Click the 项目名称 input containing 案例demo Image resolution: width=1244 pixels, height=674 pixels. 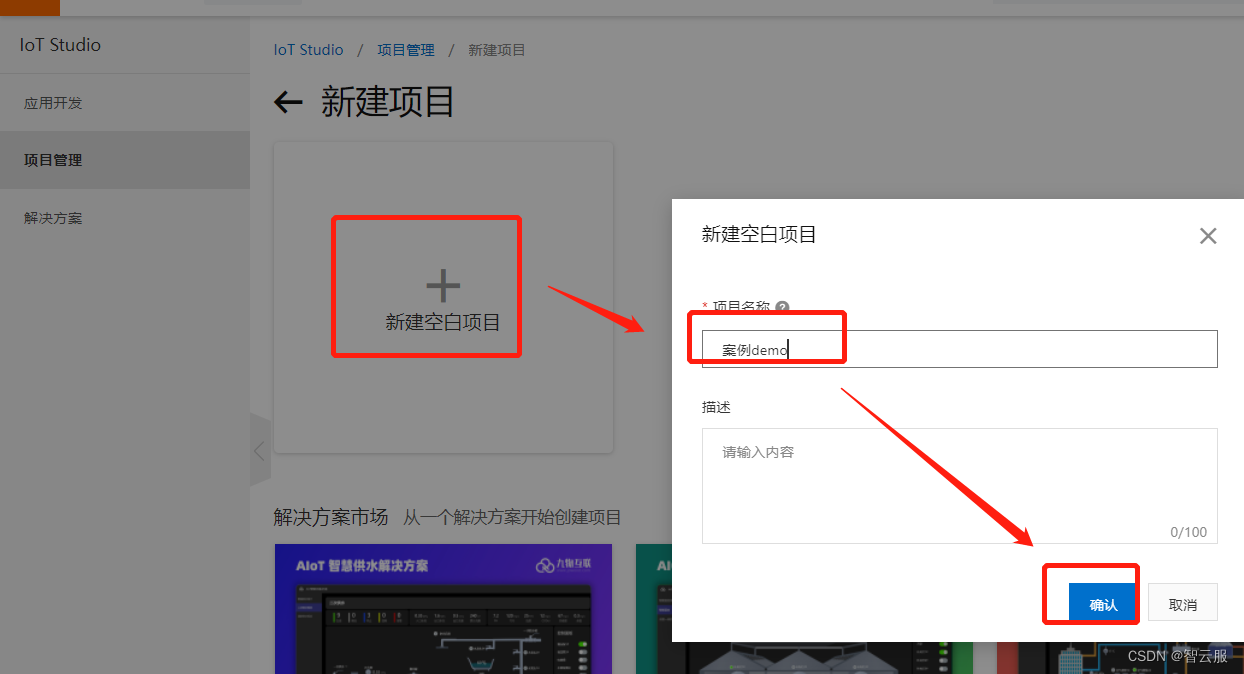pyautogui.click(x=960, y=348)
